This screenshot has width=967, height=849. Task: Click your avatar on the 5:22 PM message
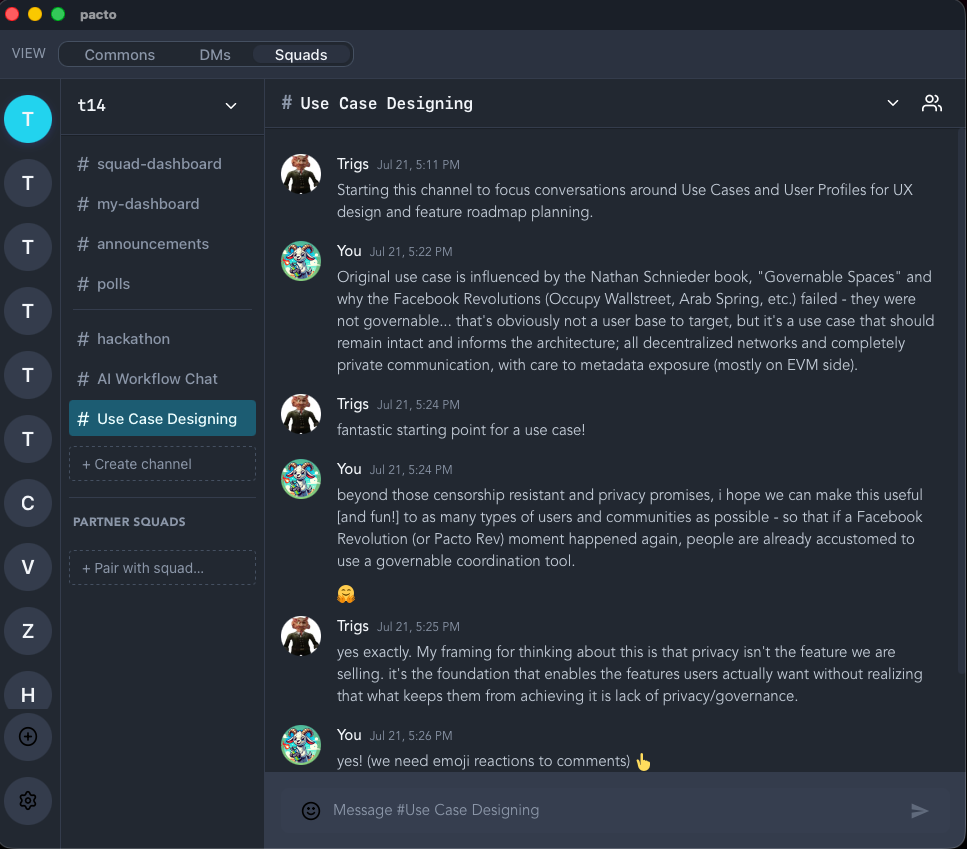(301, 261)
